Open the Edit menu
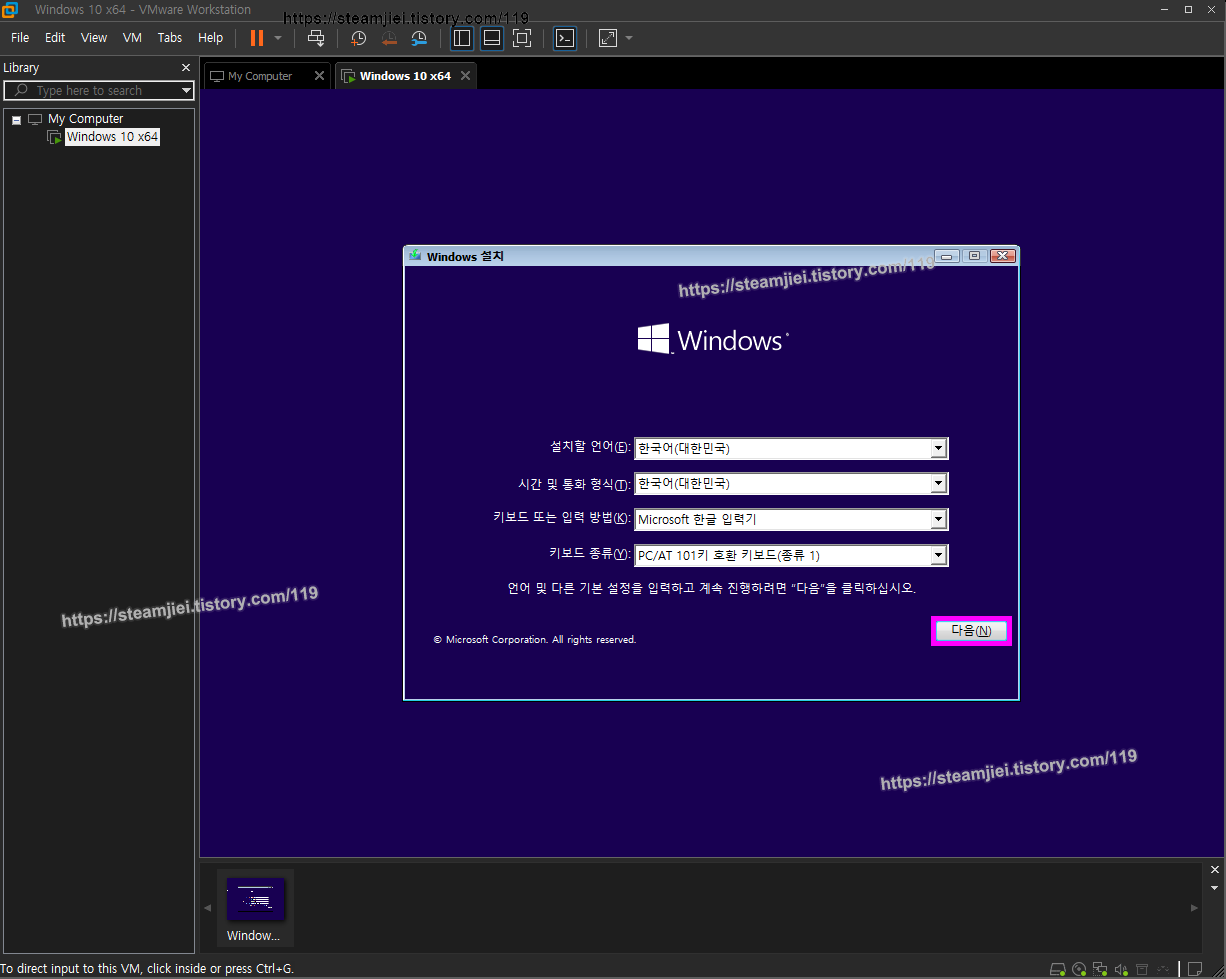1226x979 pixels. pos(55,37)
